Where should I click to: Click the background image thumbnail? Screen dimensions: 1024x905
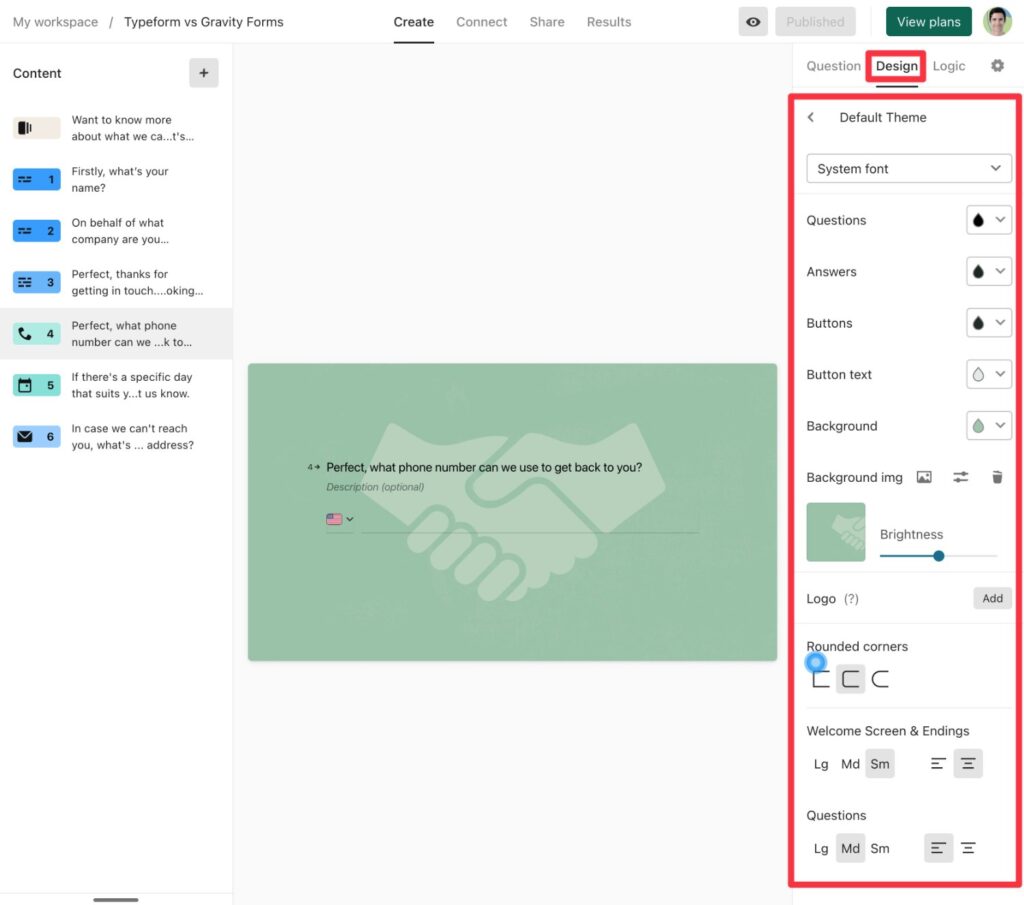pos(835,531)
